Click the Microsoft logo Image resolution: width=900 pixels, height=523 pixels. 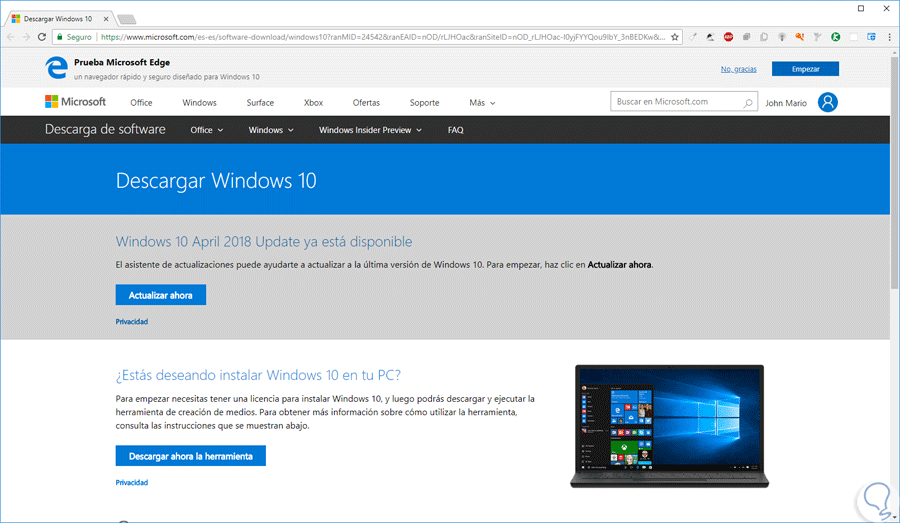75,102
